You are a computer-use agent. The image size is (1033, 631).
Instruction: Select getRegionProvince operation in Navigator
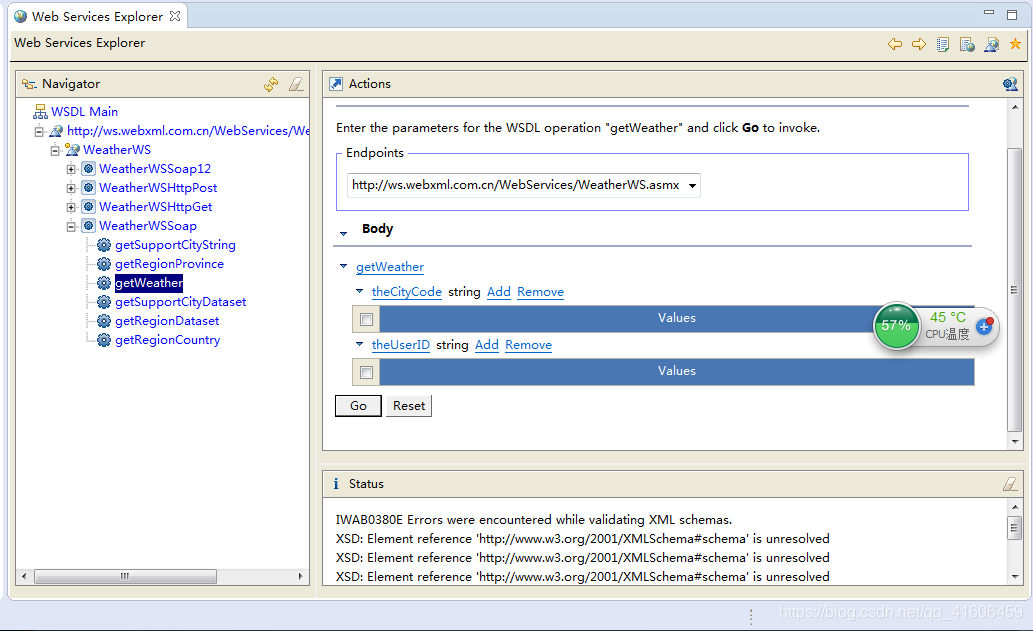(x=169, y=264)
